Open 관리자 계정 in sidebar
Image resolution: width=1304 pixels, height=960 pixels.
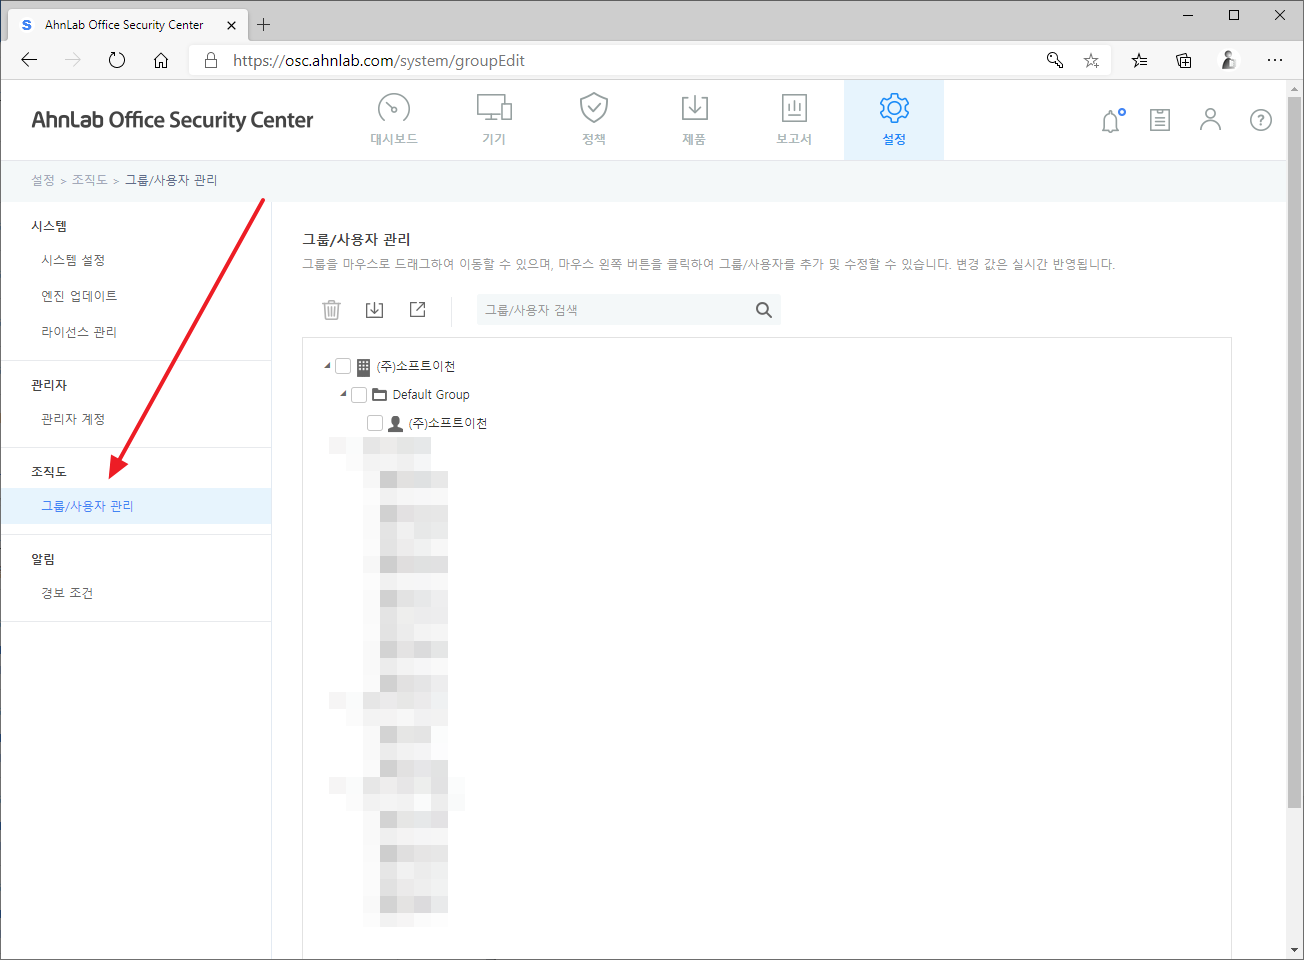coord(73,419)
